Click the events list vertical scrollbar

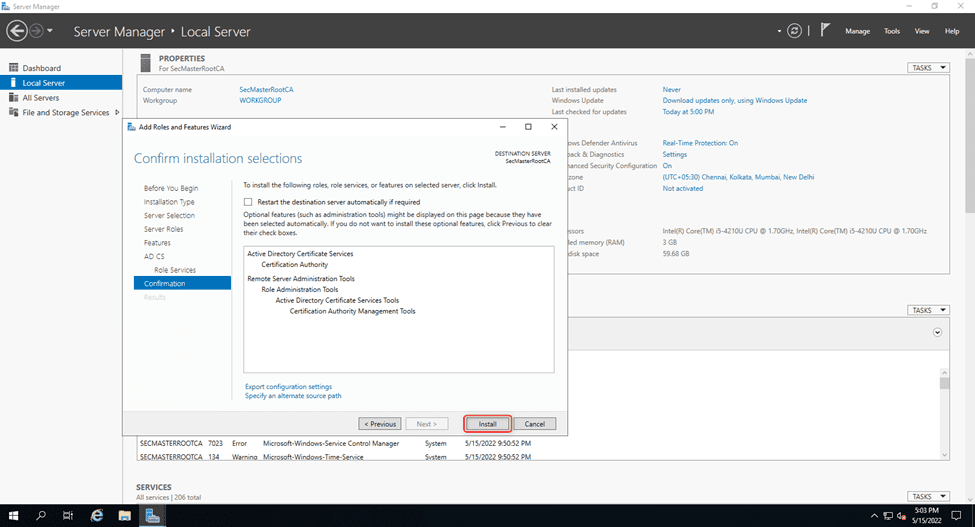pos(945,413)
